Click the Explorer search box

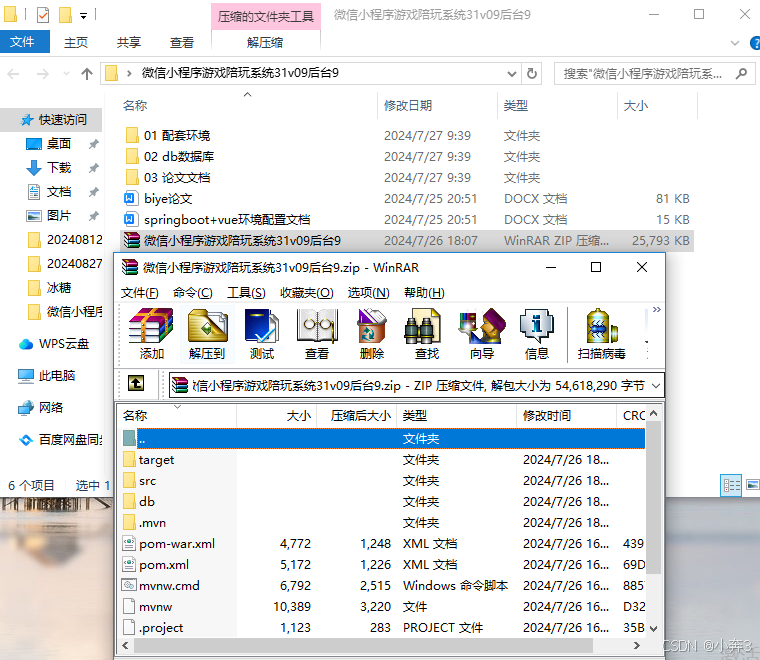click(654, 74)
